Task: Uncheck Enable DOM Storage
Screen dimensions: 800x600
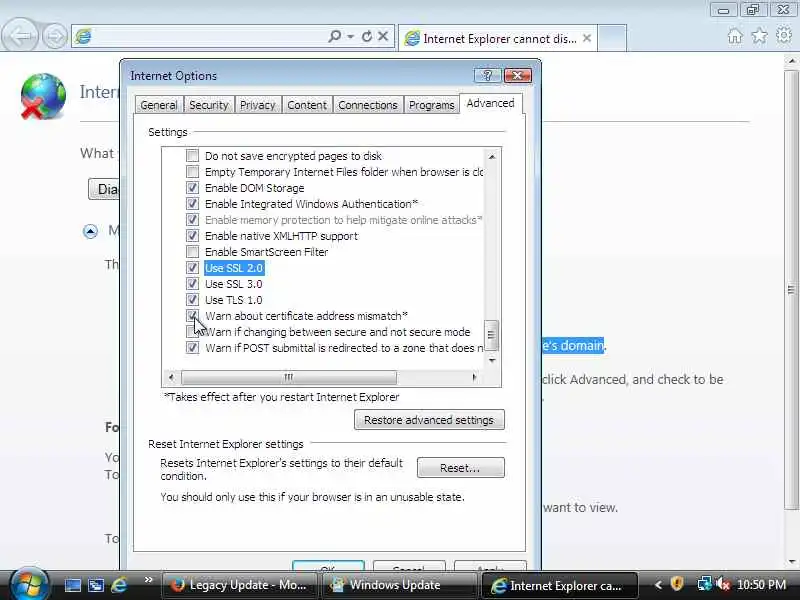Action: coord(192,188)
